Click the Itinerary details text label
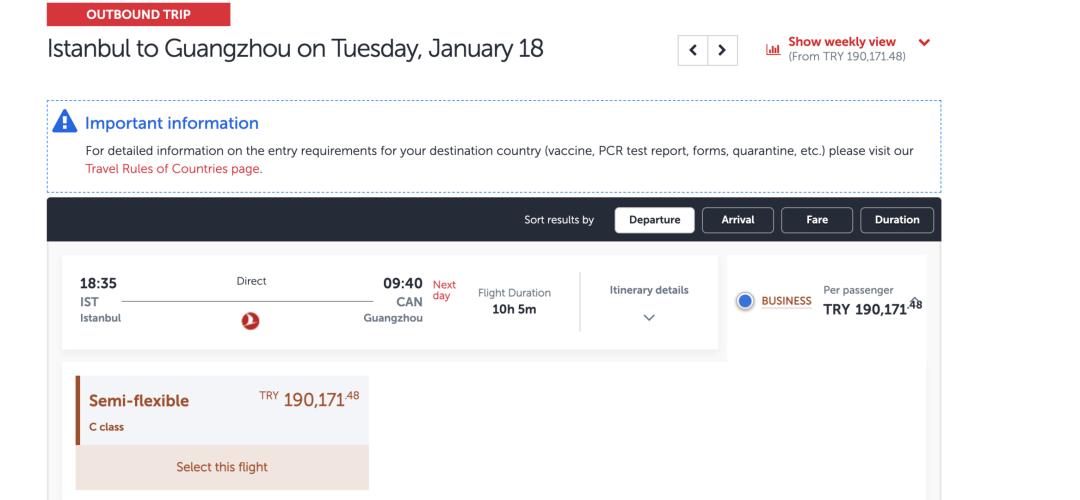 click(649, 290)
